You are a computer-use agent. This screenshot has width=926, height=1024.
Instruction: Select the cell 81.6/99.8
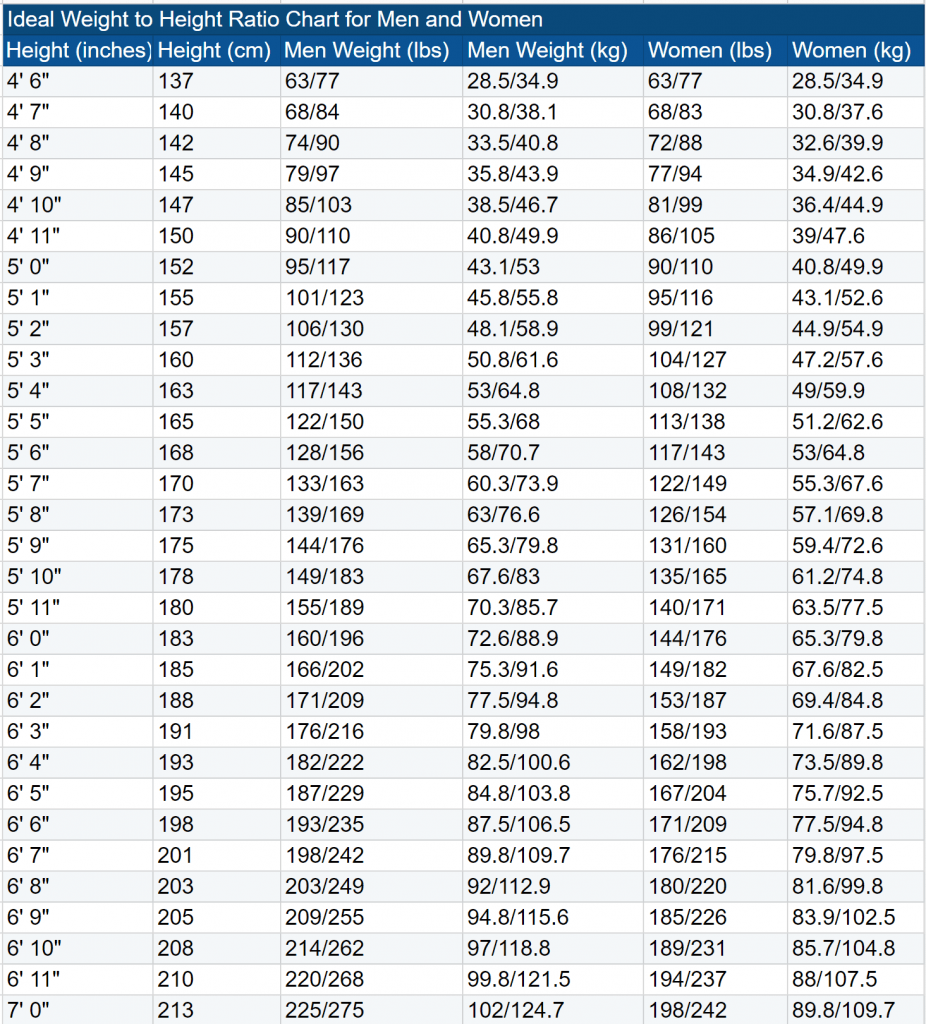855,886
